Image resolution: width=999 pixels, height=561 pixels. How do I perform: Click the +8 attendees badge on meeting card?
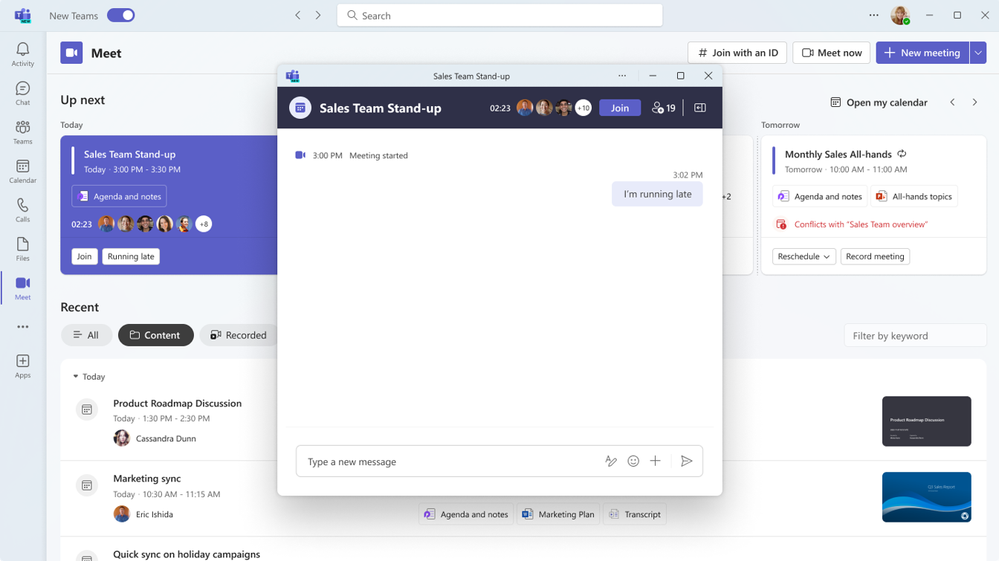(x=203, y=224)
